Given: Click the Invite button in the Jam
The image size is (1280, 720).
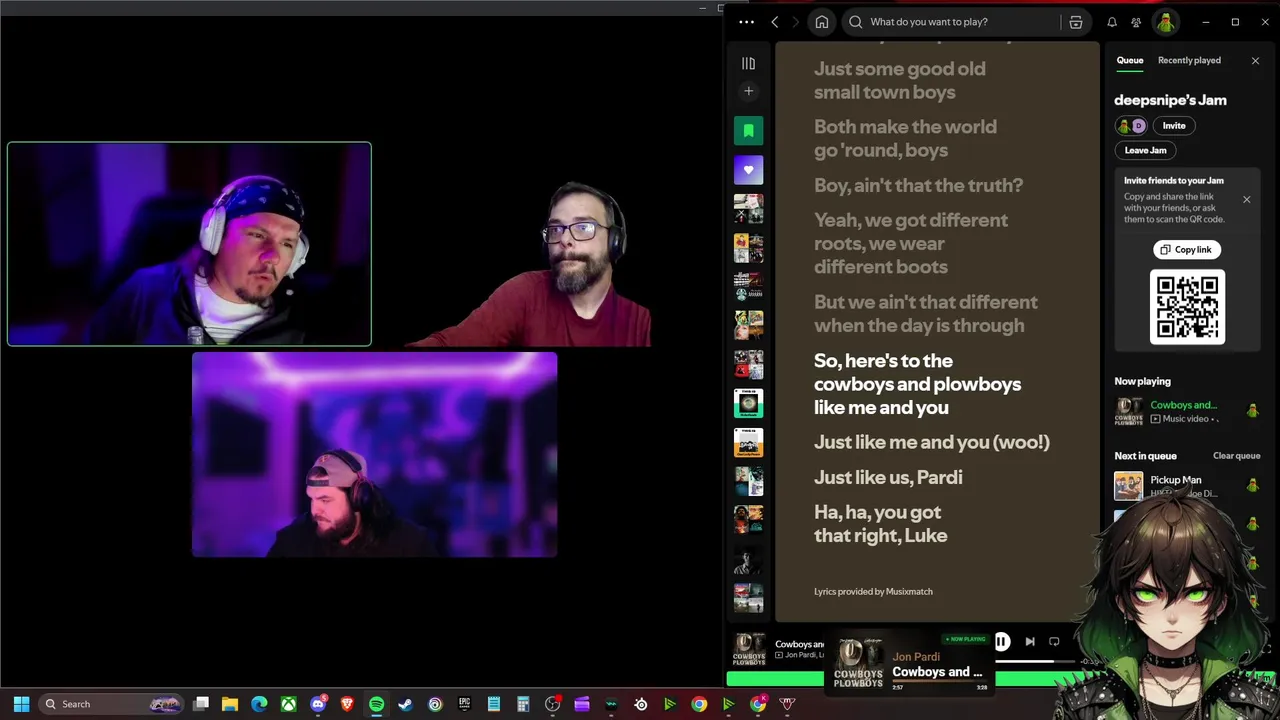Looking at the screenshot, I should 1174,126.
